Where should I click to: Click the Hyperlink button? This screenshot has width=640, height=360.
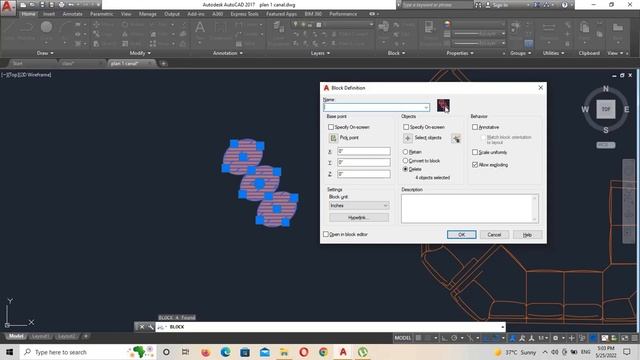[x=359, y=218]
